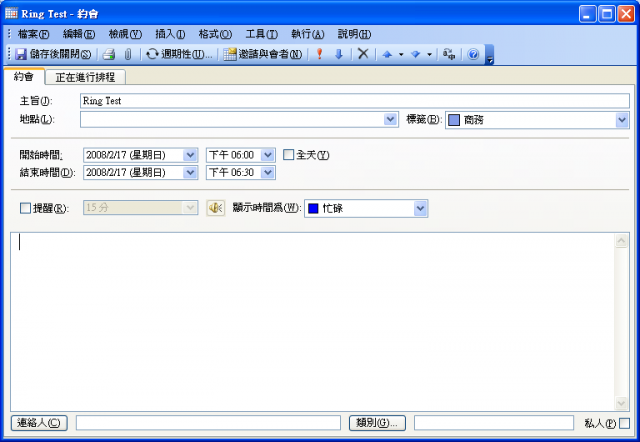Screen dimensions: 640x442
Task: Expand the Show time as (忙碌) dropdown
Action: click(x=420, y=209)
